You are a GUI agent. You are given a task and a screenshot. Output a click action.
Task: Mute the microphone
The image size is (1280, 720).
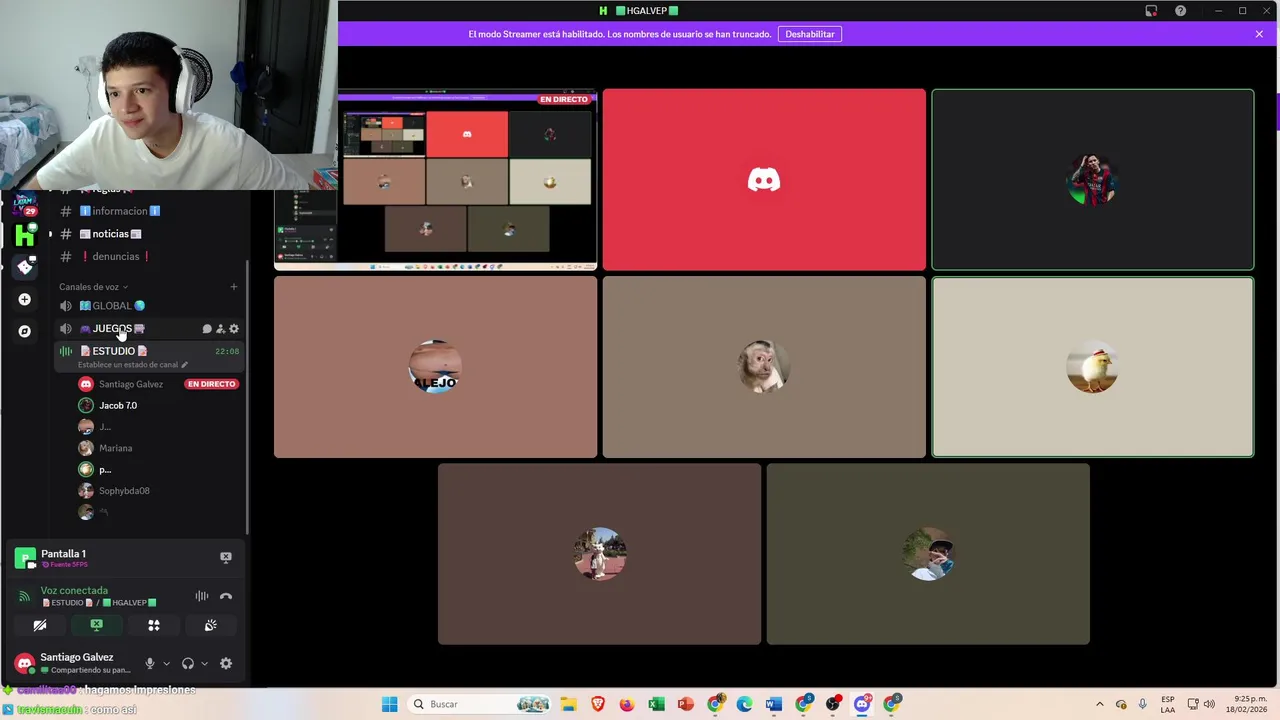coord(150,663)
